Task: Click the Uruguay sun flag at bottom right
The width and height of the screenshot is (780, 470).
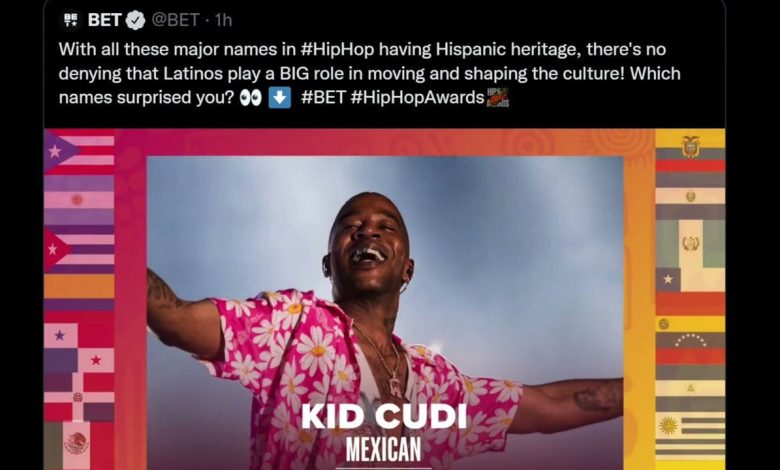Action: tap(690, 434)
